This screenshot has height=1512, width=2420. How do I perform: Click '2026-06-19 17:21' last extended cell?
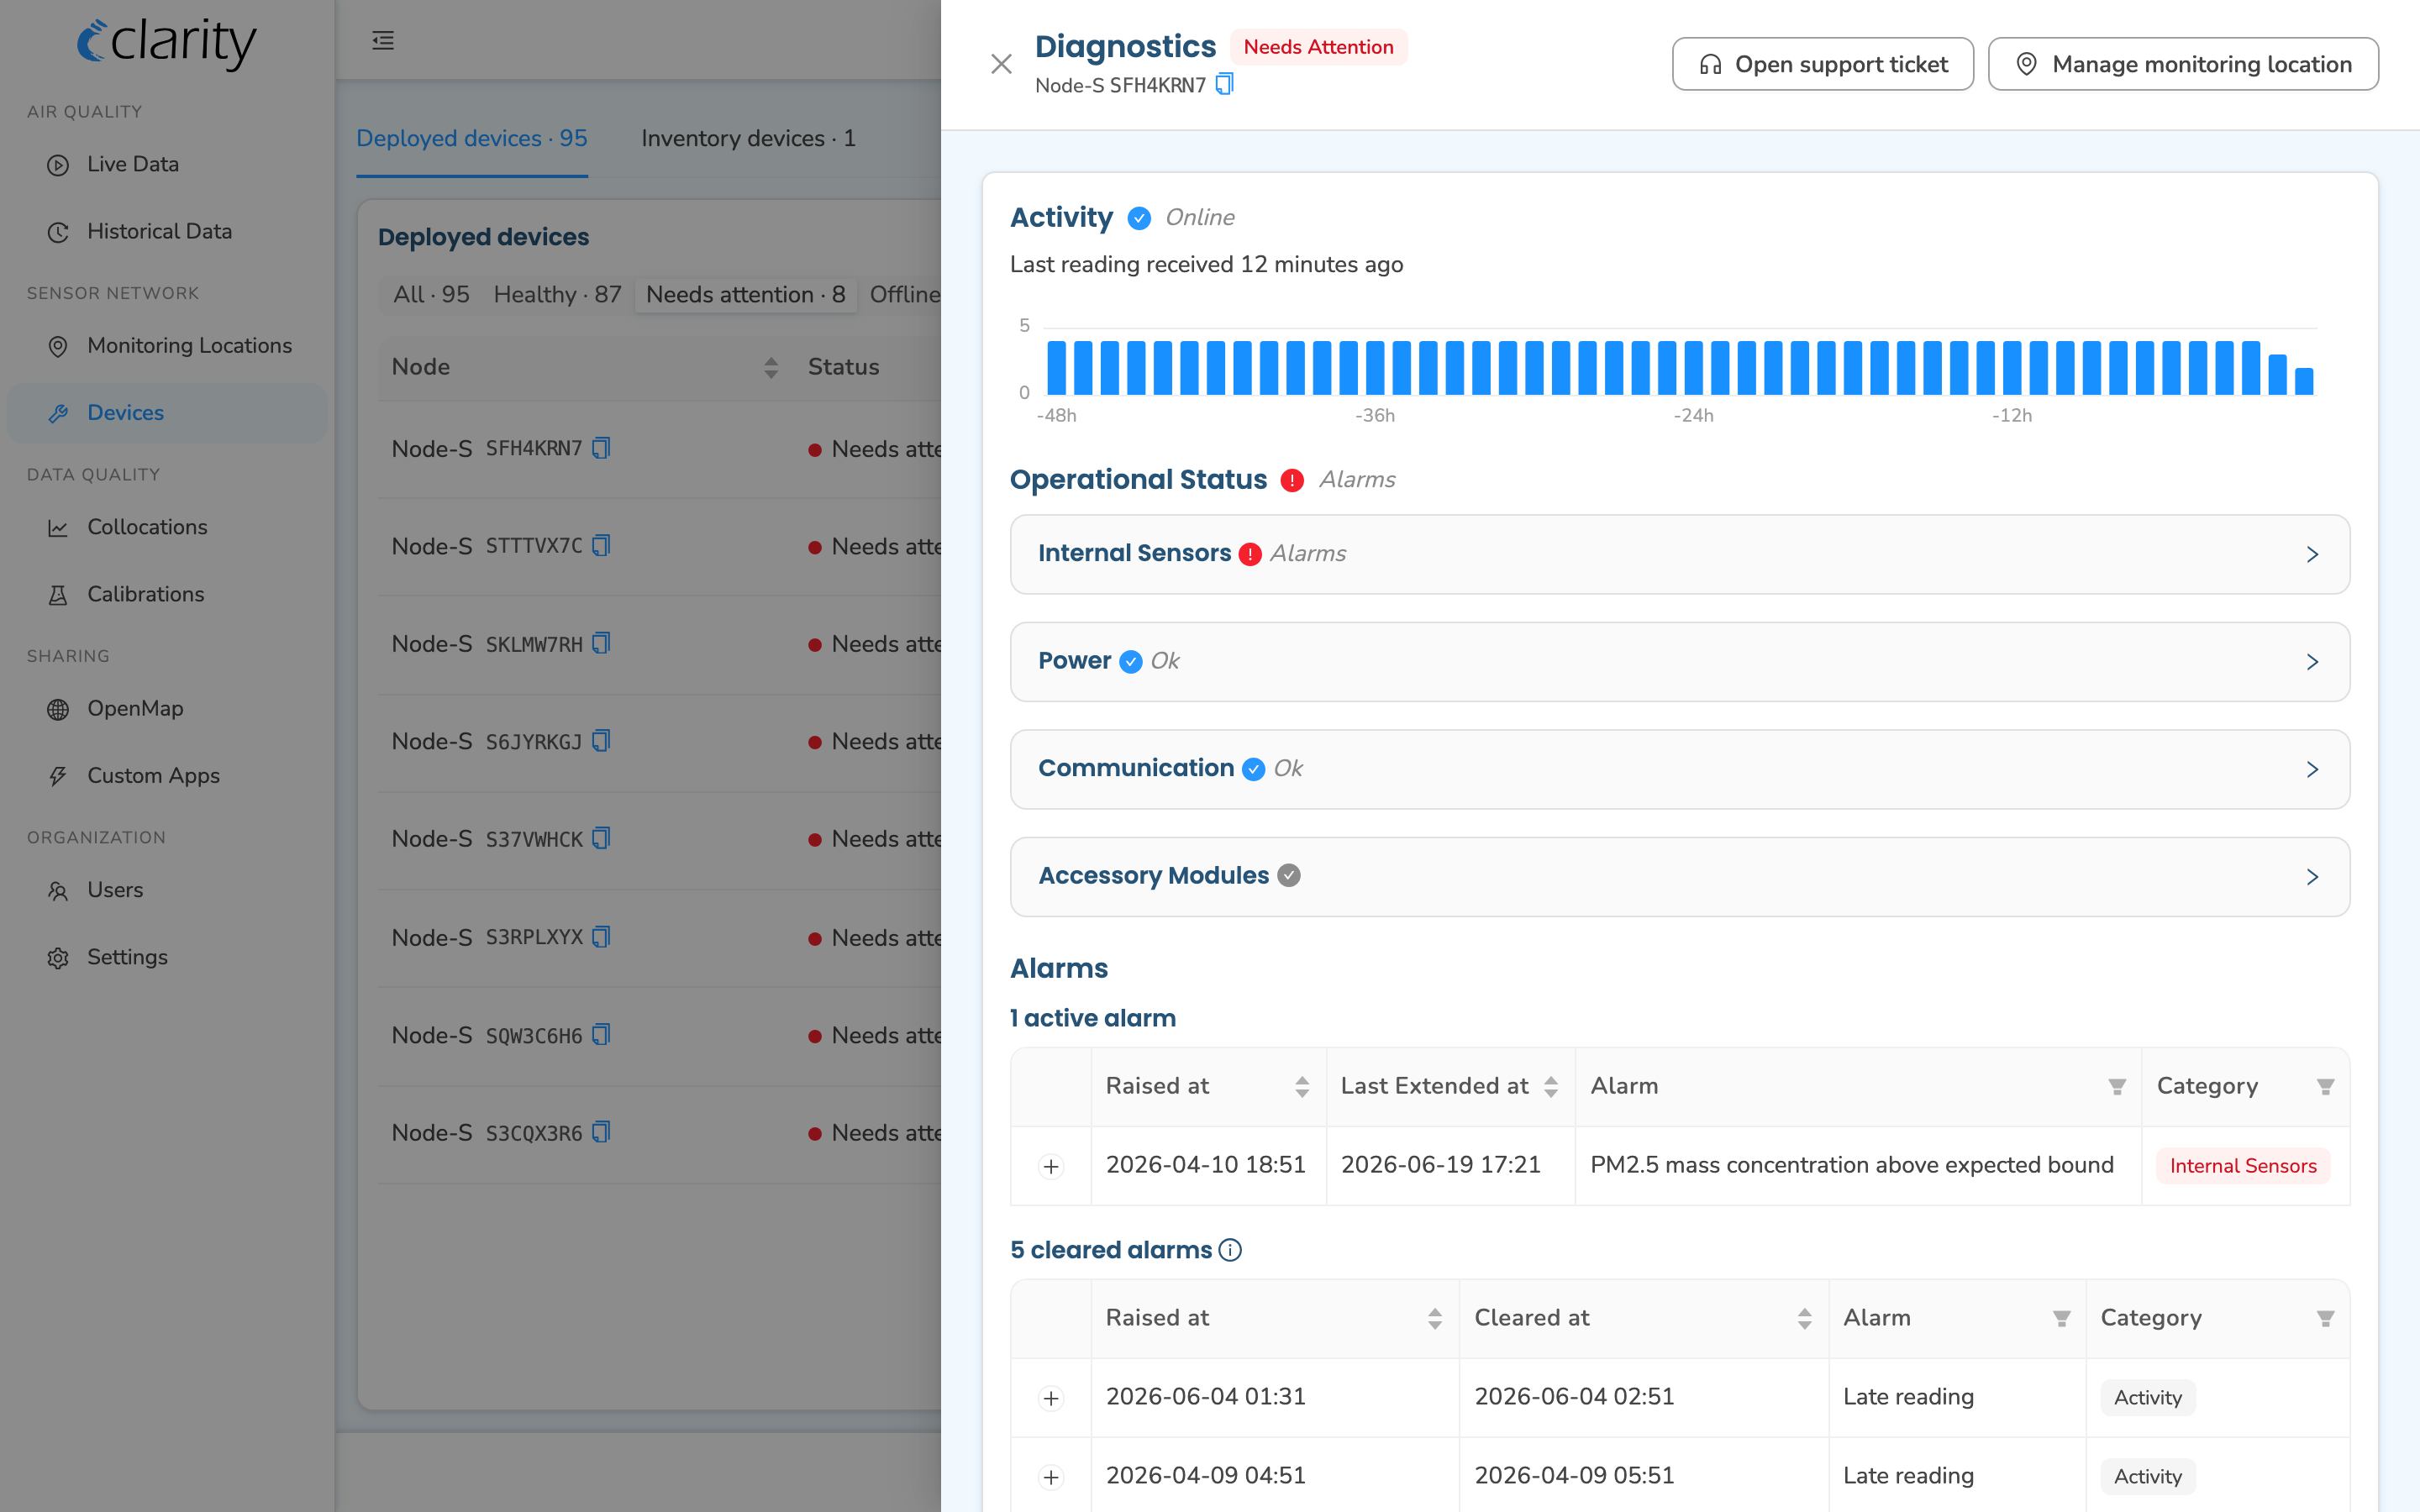(1440, 1165)
